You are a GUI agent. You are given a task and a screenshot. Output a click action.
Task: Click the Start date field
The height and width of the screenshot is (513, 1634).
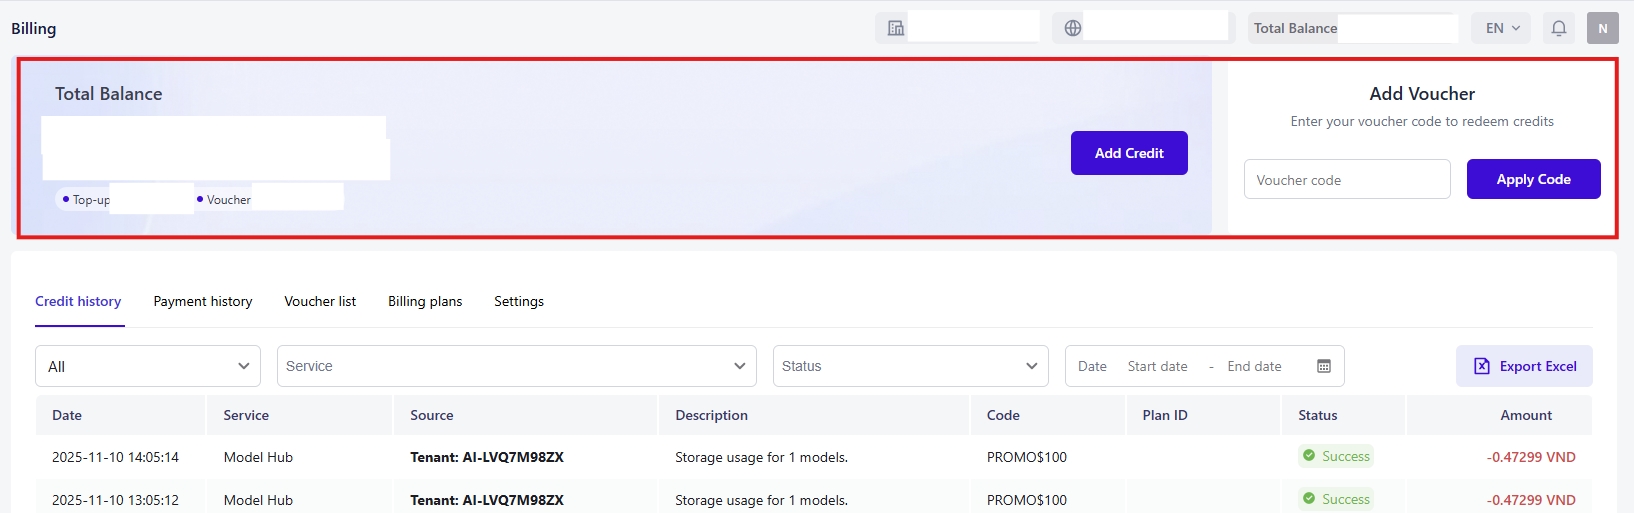[1158, 366]
